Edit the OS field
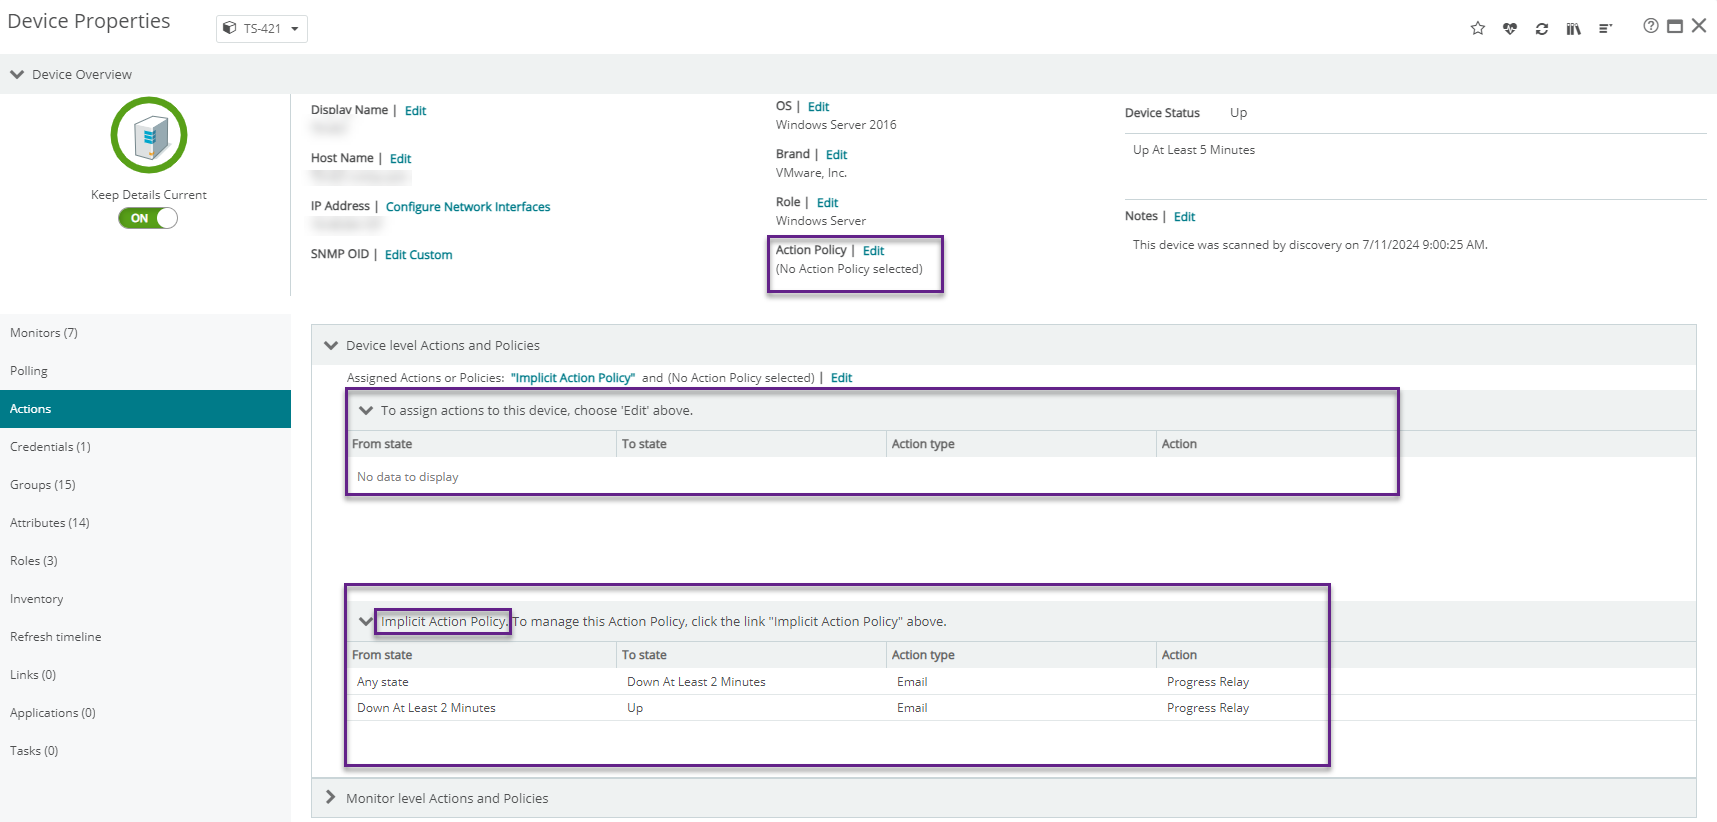 point(818,107)
